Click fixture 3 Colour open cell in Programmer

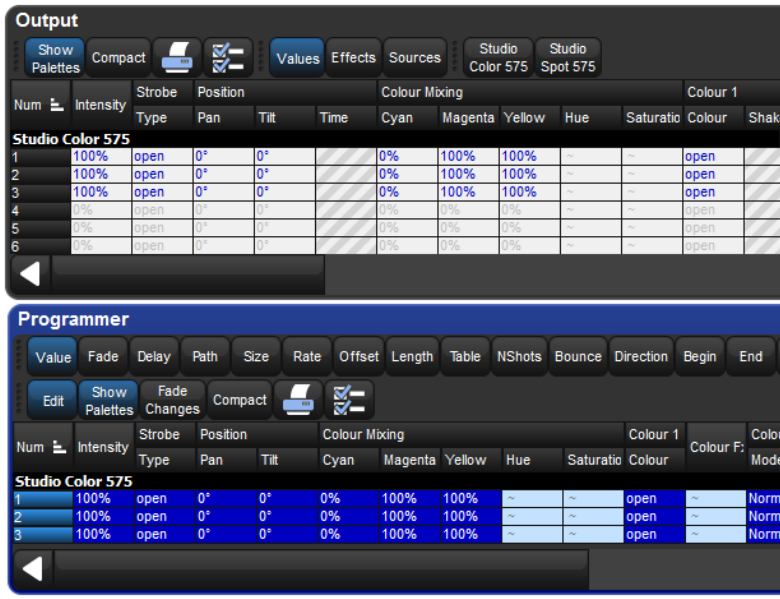(x=655, y=535)
